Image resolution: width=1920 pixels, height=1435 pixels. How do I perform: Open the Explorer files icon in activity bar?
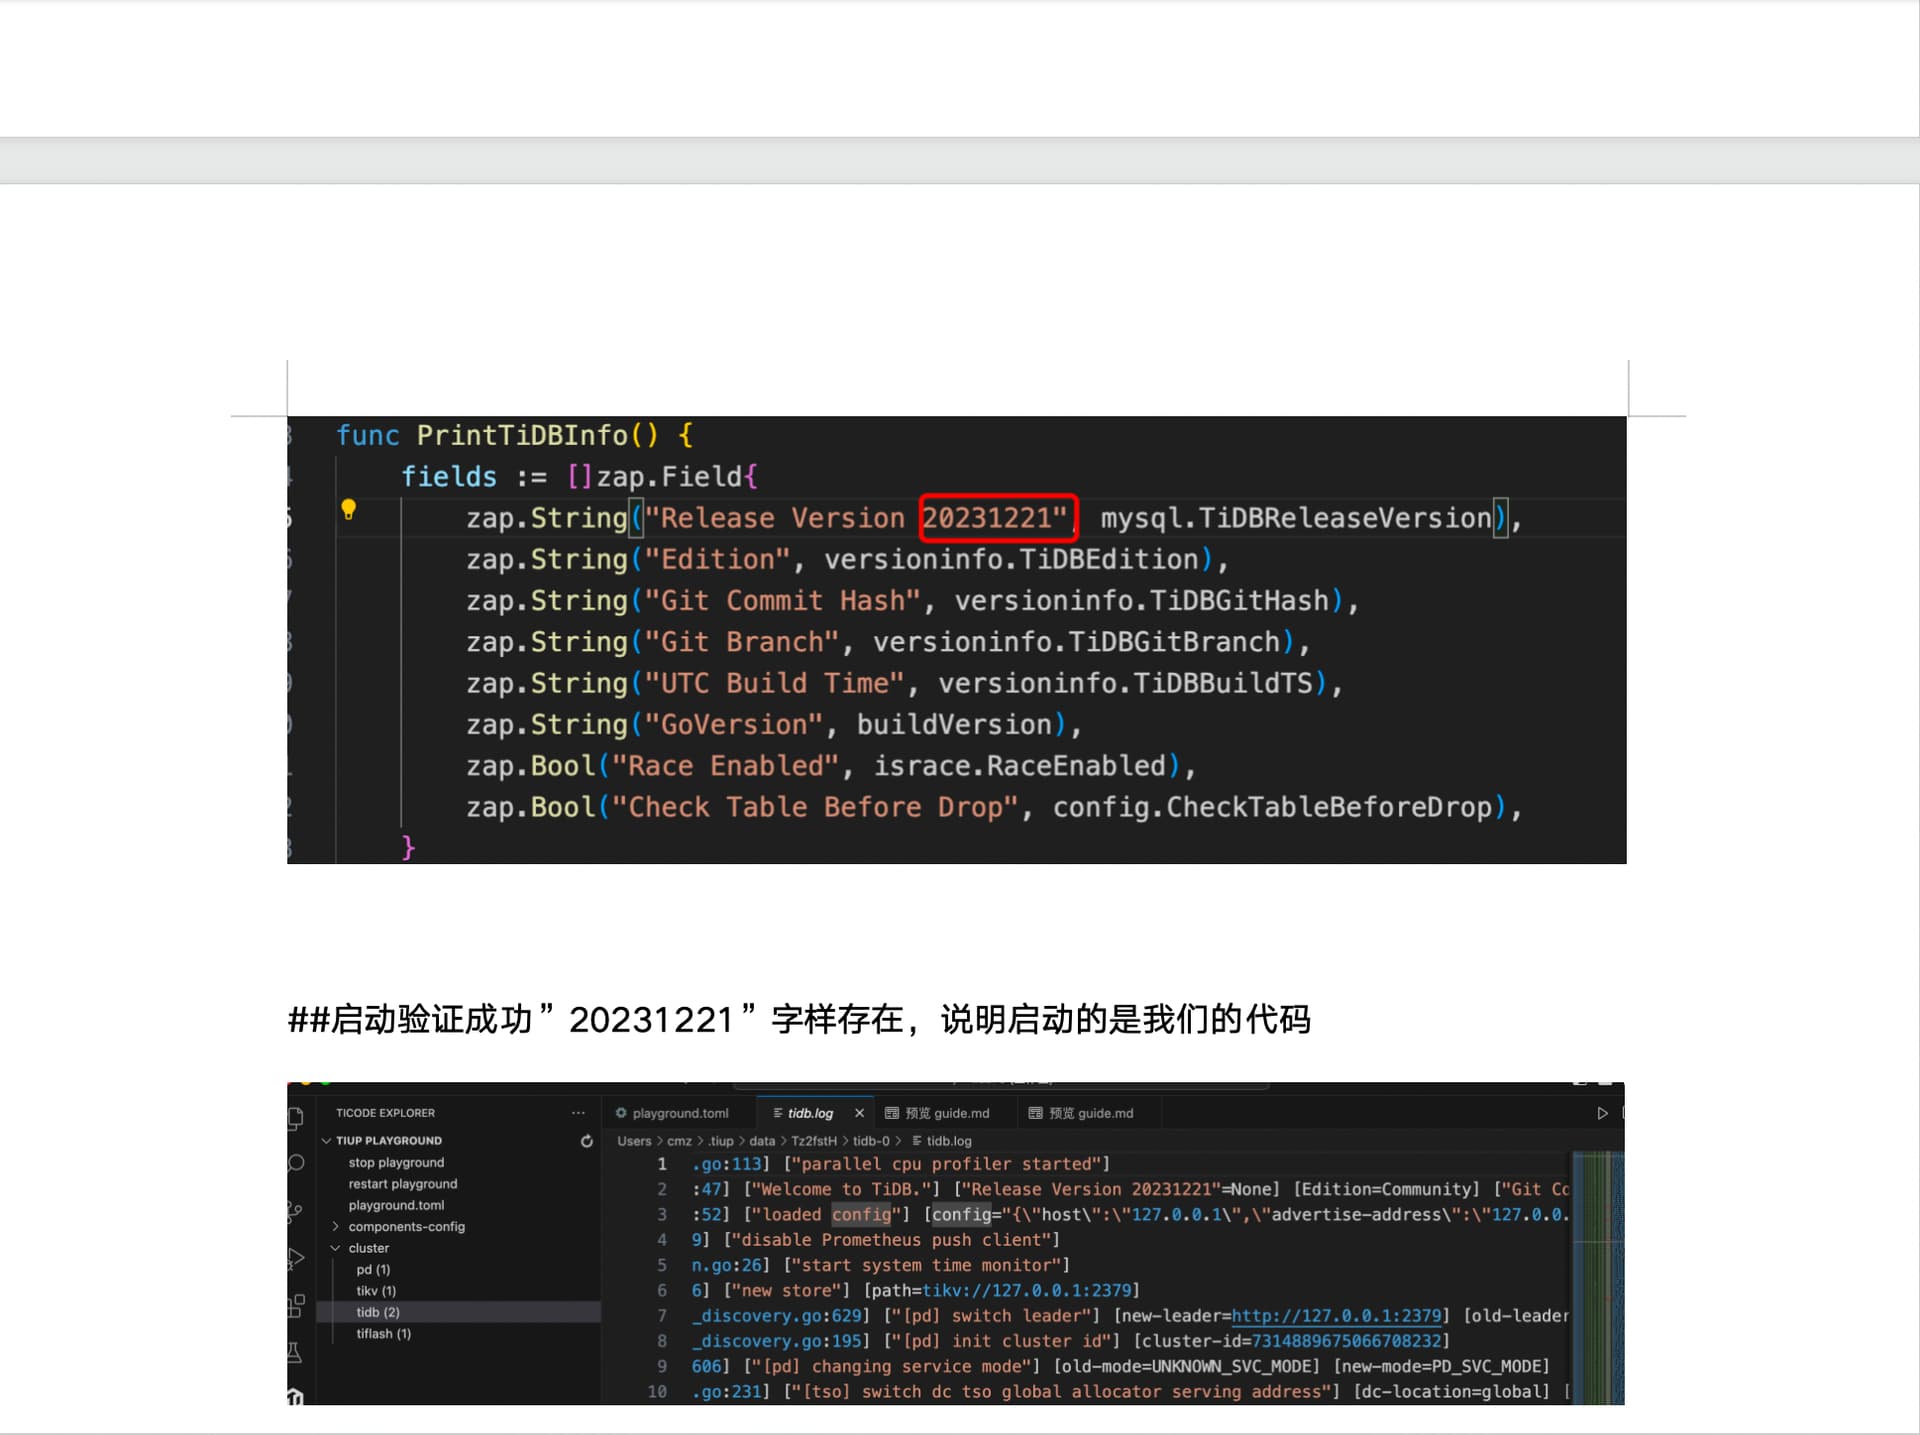tap(296, 1118)
